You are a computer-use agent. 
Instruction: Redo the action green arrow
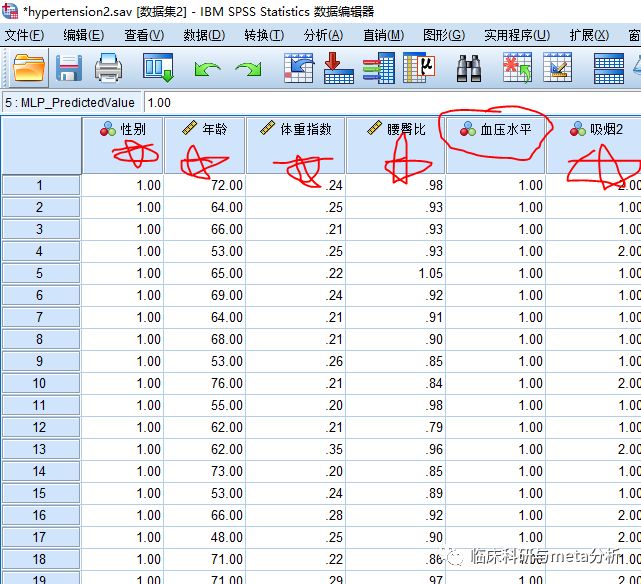pos(248,69)
